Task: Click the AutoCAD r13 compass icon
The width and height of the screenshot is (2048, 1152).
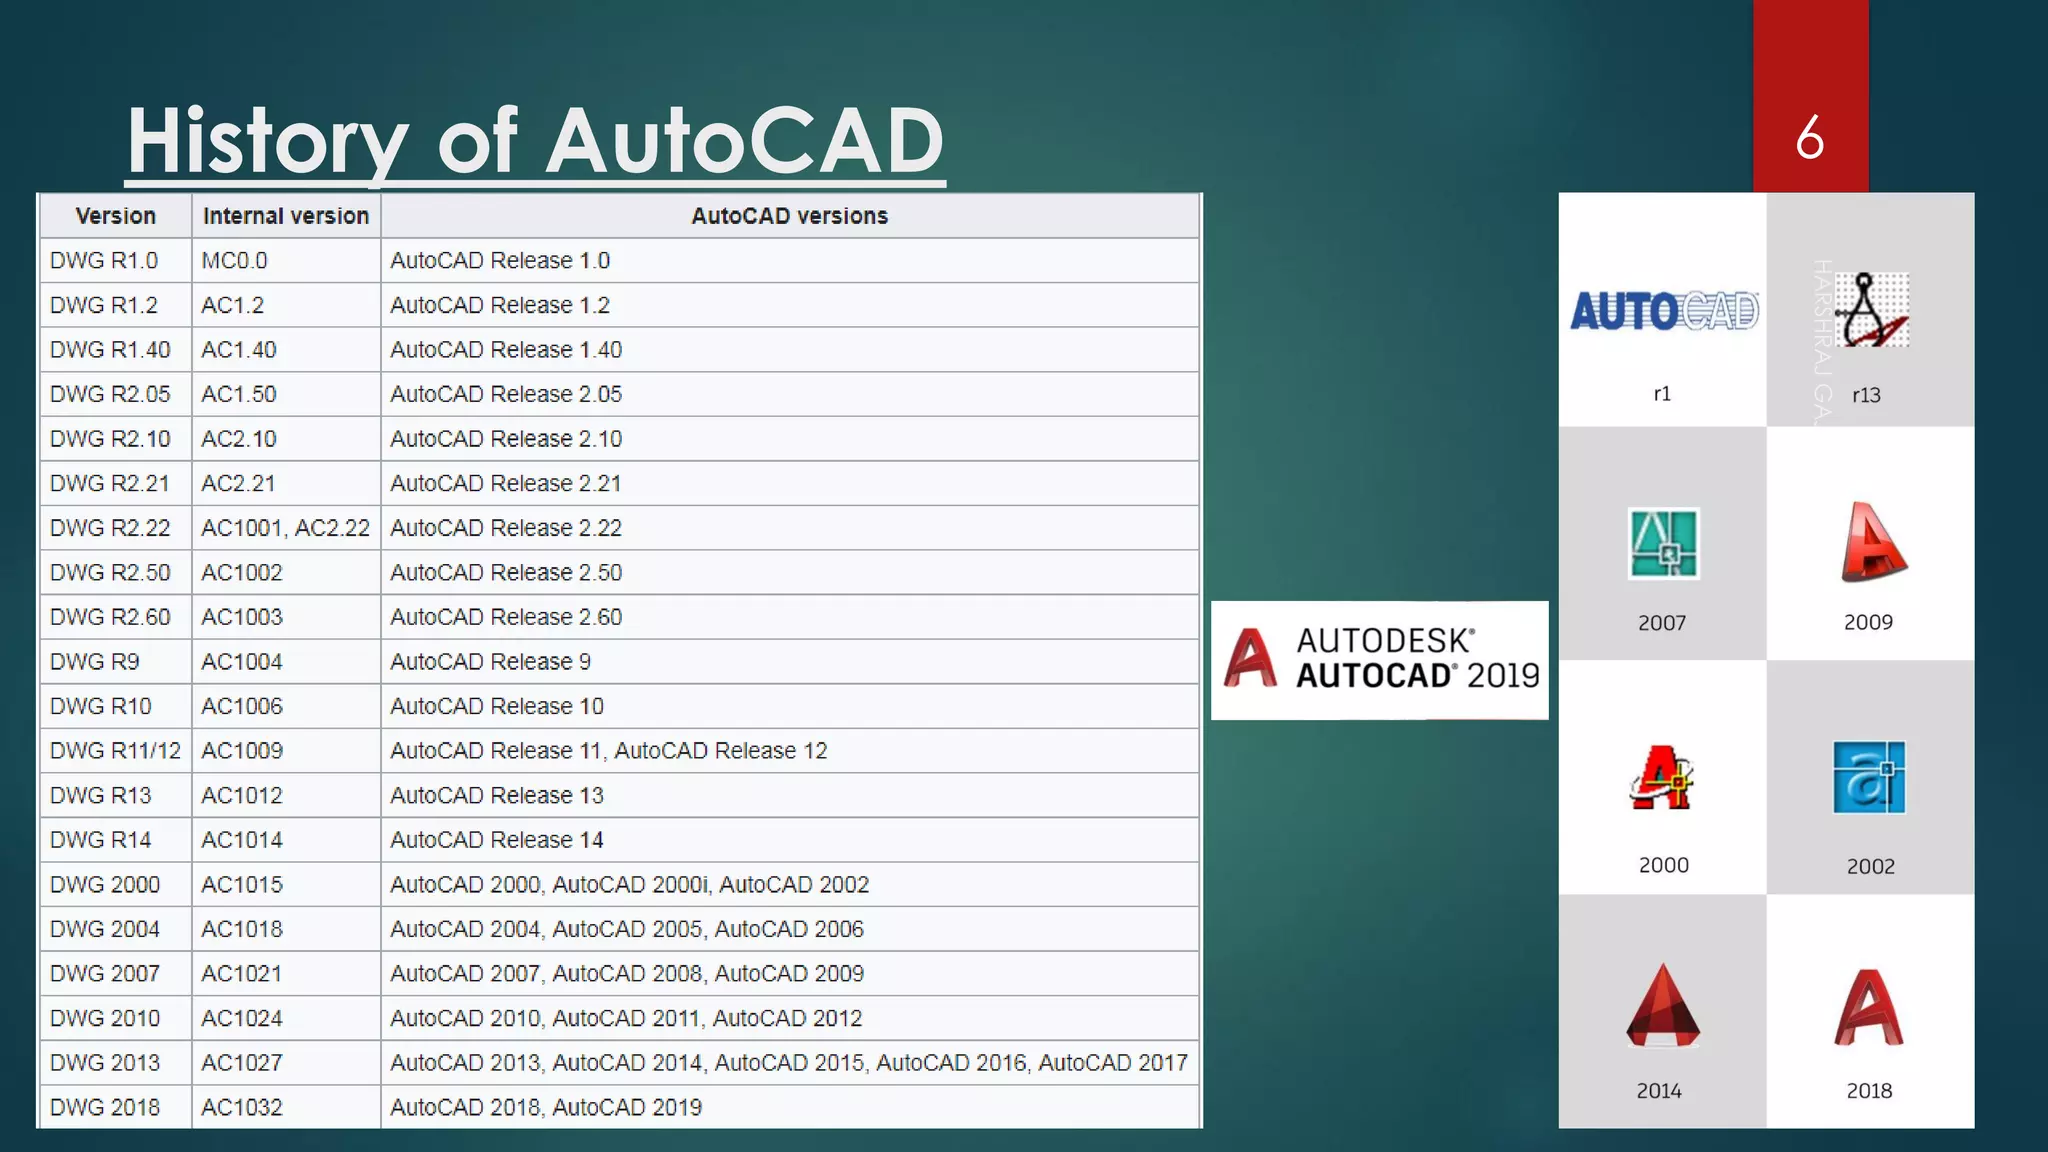Action: pos(1871,310)
